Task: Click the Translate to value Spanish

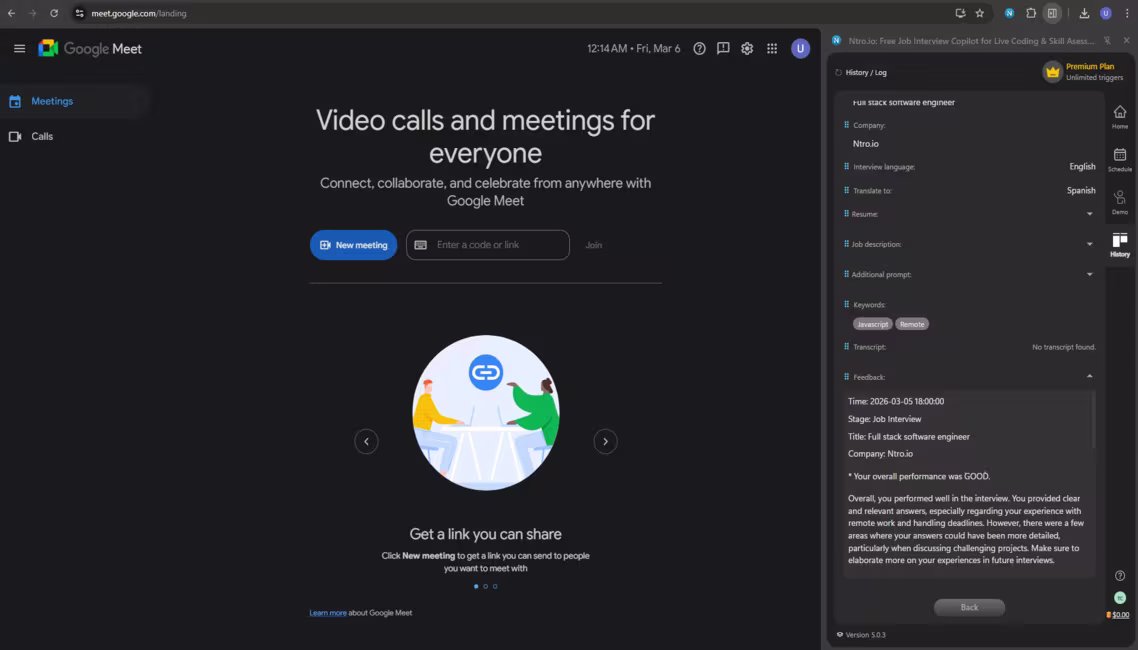Action: (1081, 190)
